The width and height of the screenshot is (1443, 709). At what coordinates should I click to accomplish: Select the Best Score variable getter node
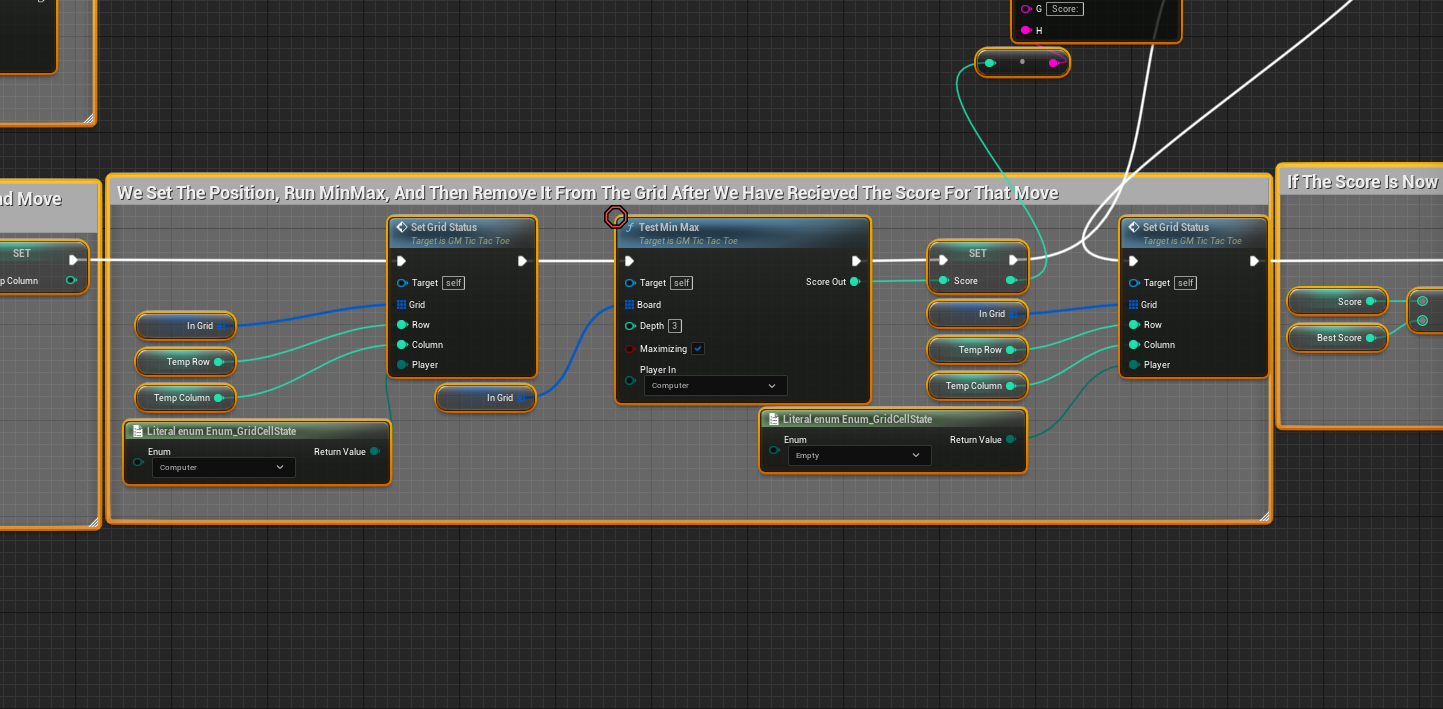pos(1337,337)
